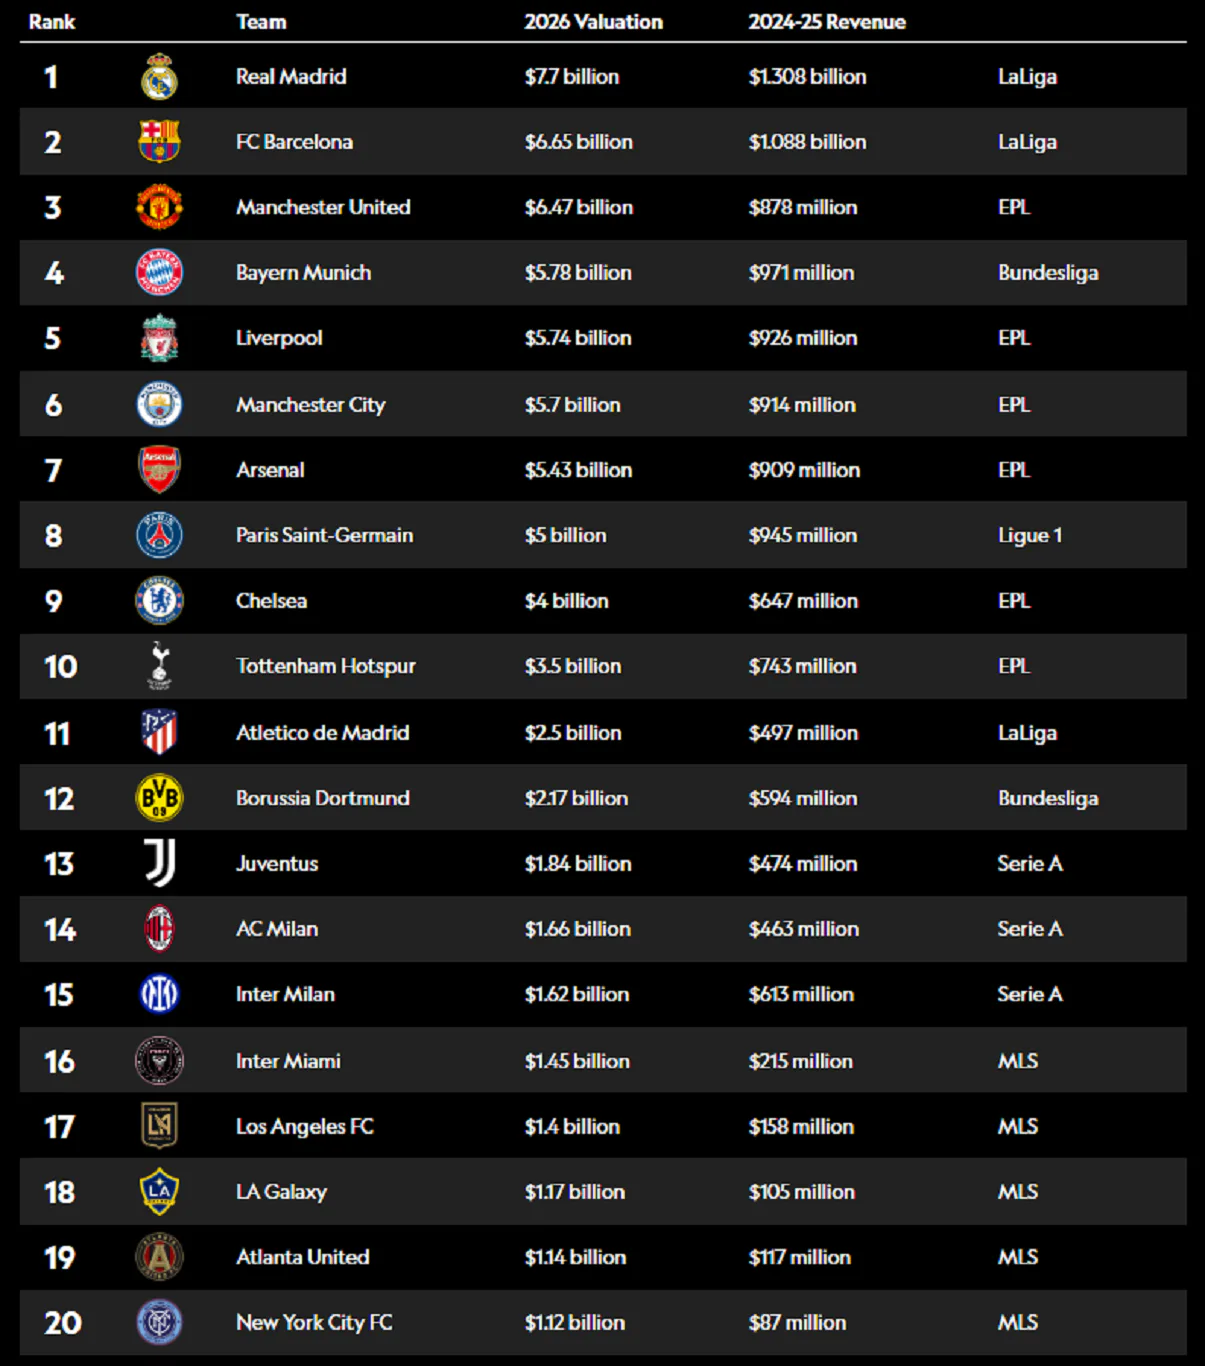Click the LA Galaxy crest icon
The height and width of the screenshot is (1366, 1205).
click(159, 1192)
